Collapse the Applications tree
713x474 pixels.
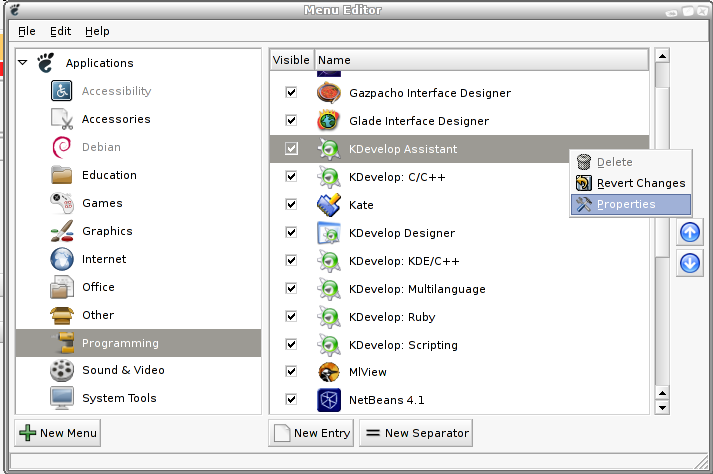[23, 62]
